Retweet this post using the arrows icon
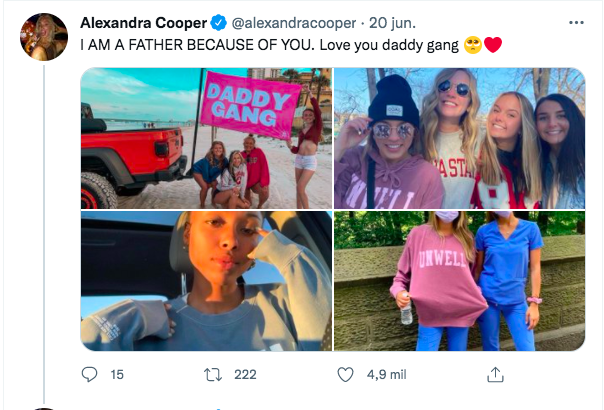Image resolution: width=604 pixels, height=410 pixels. (211, 375)
